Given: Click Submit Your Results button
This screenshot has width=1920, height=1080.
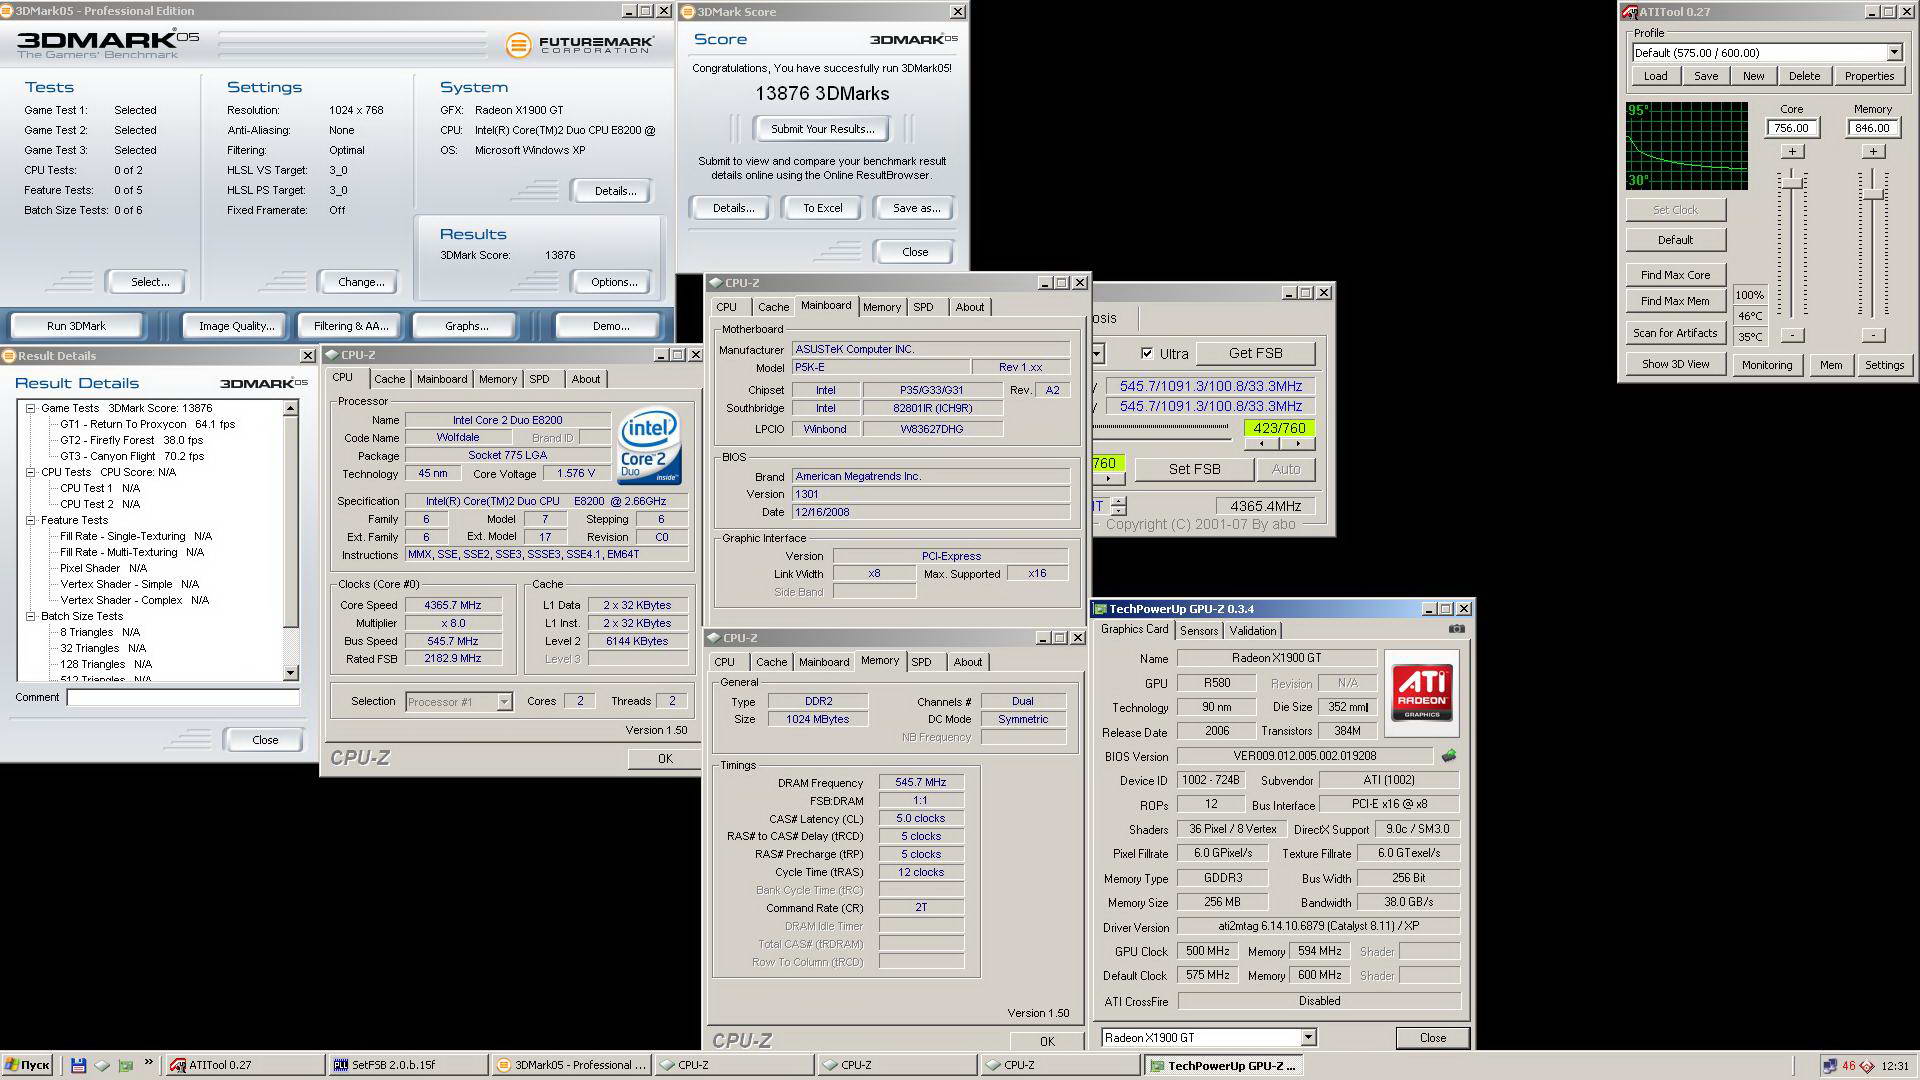Looking at the screenshot, I should [x=822, y=129].
